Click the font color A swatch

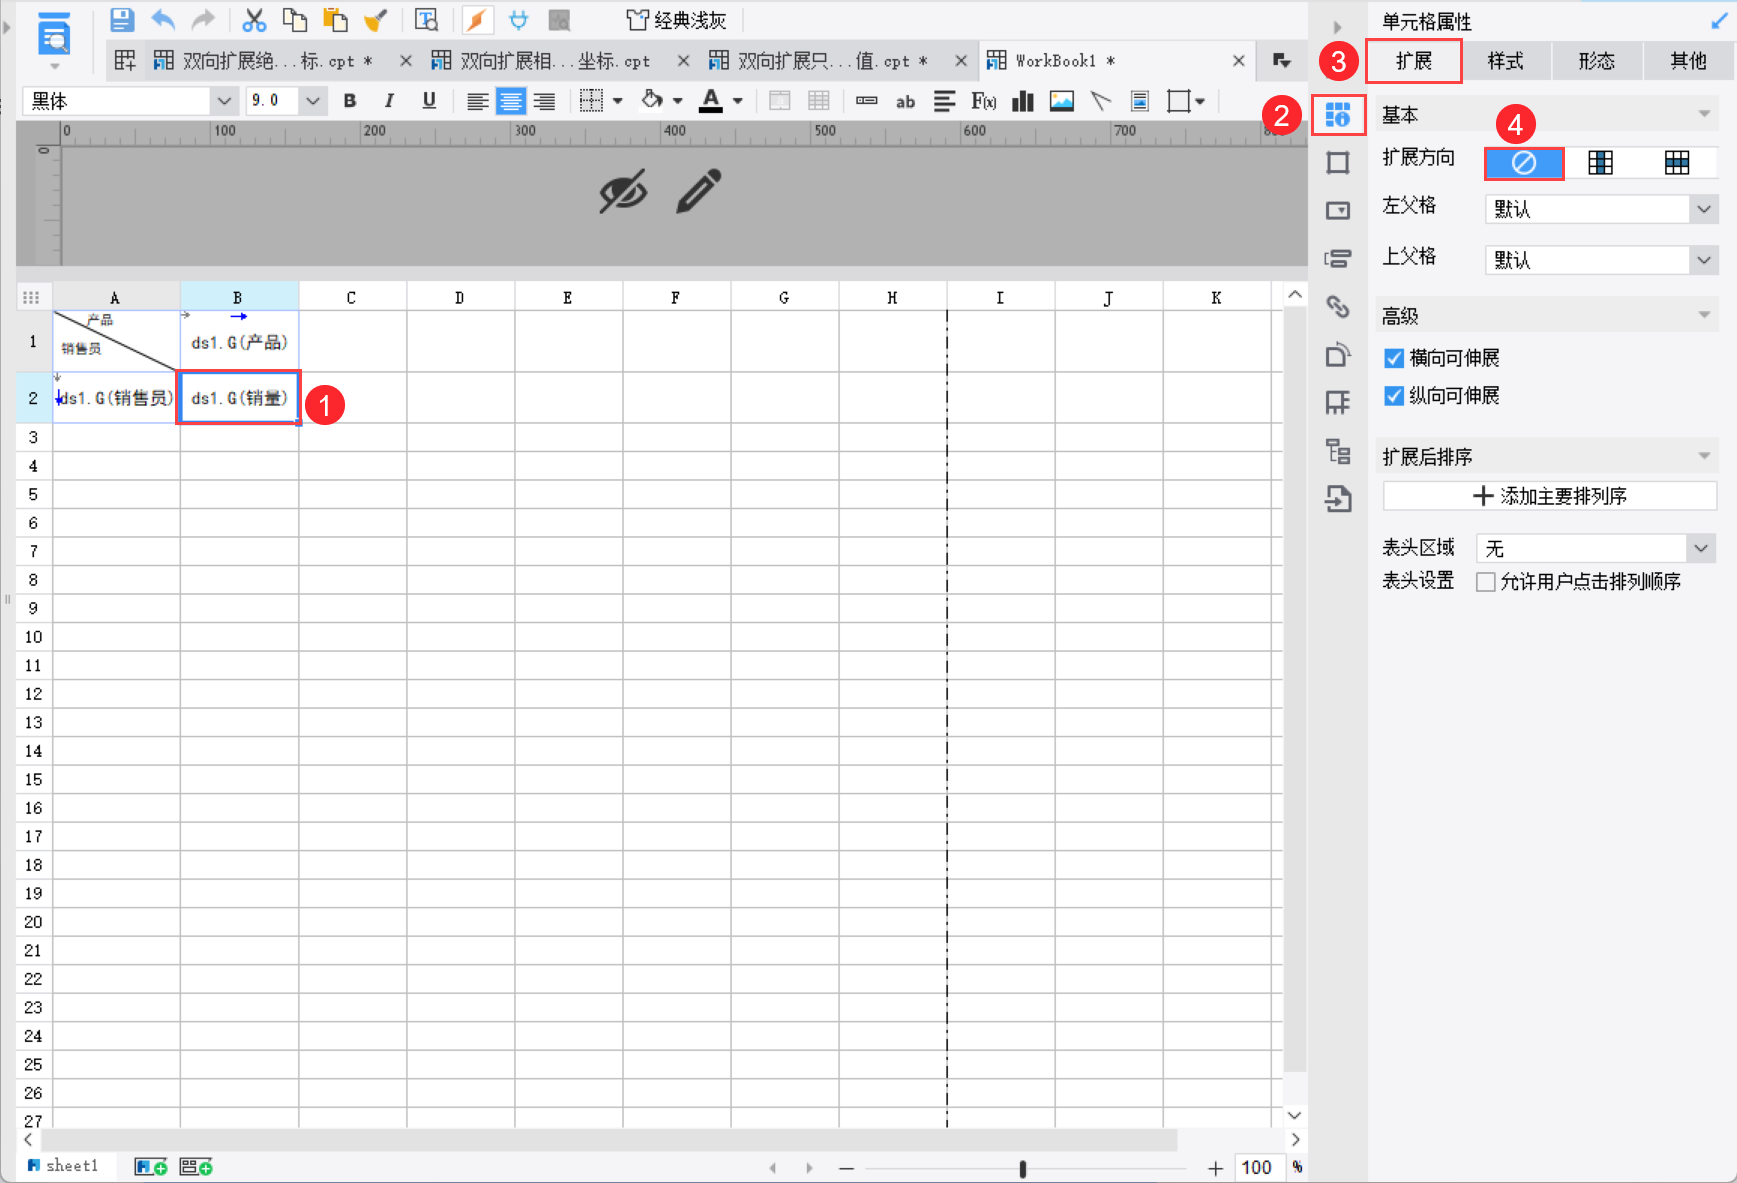710,101
